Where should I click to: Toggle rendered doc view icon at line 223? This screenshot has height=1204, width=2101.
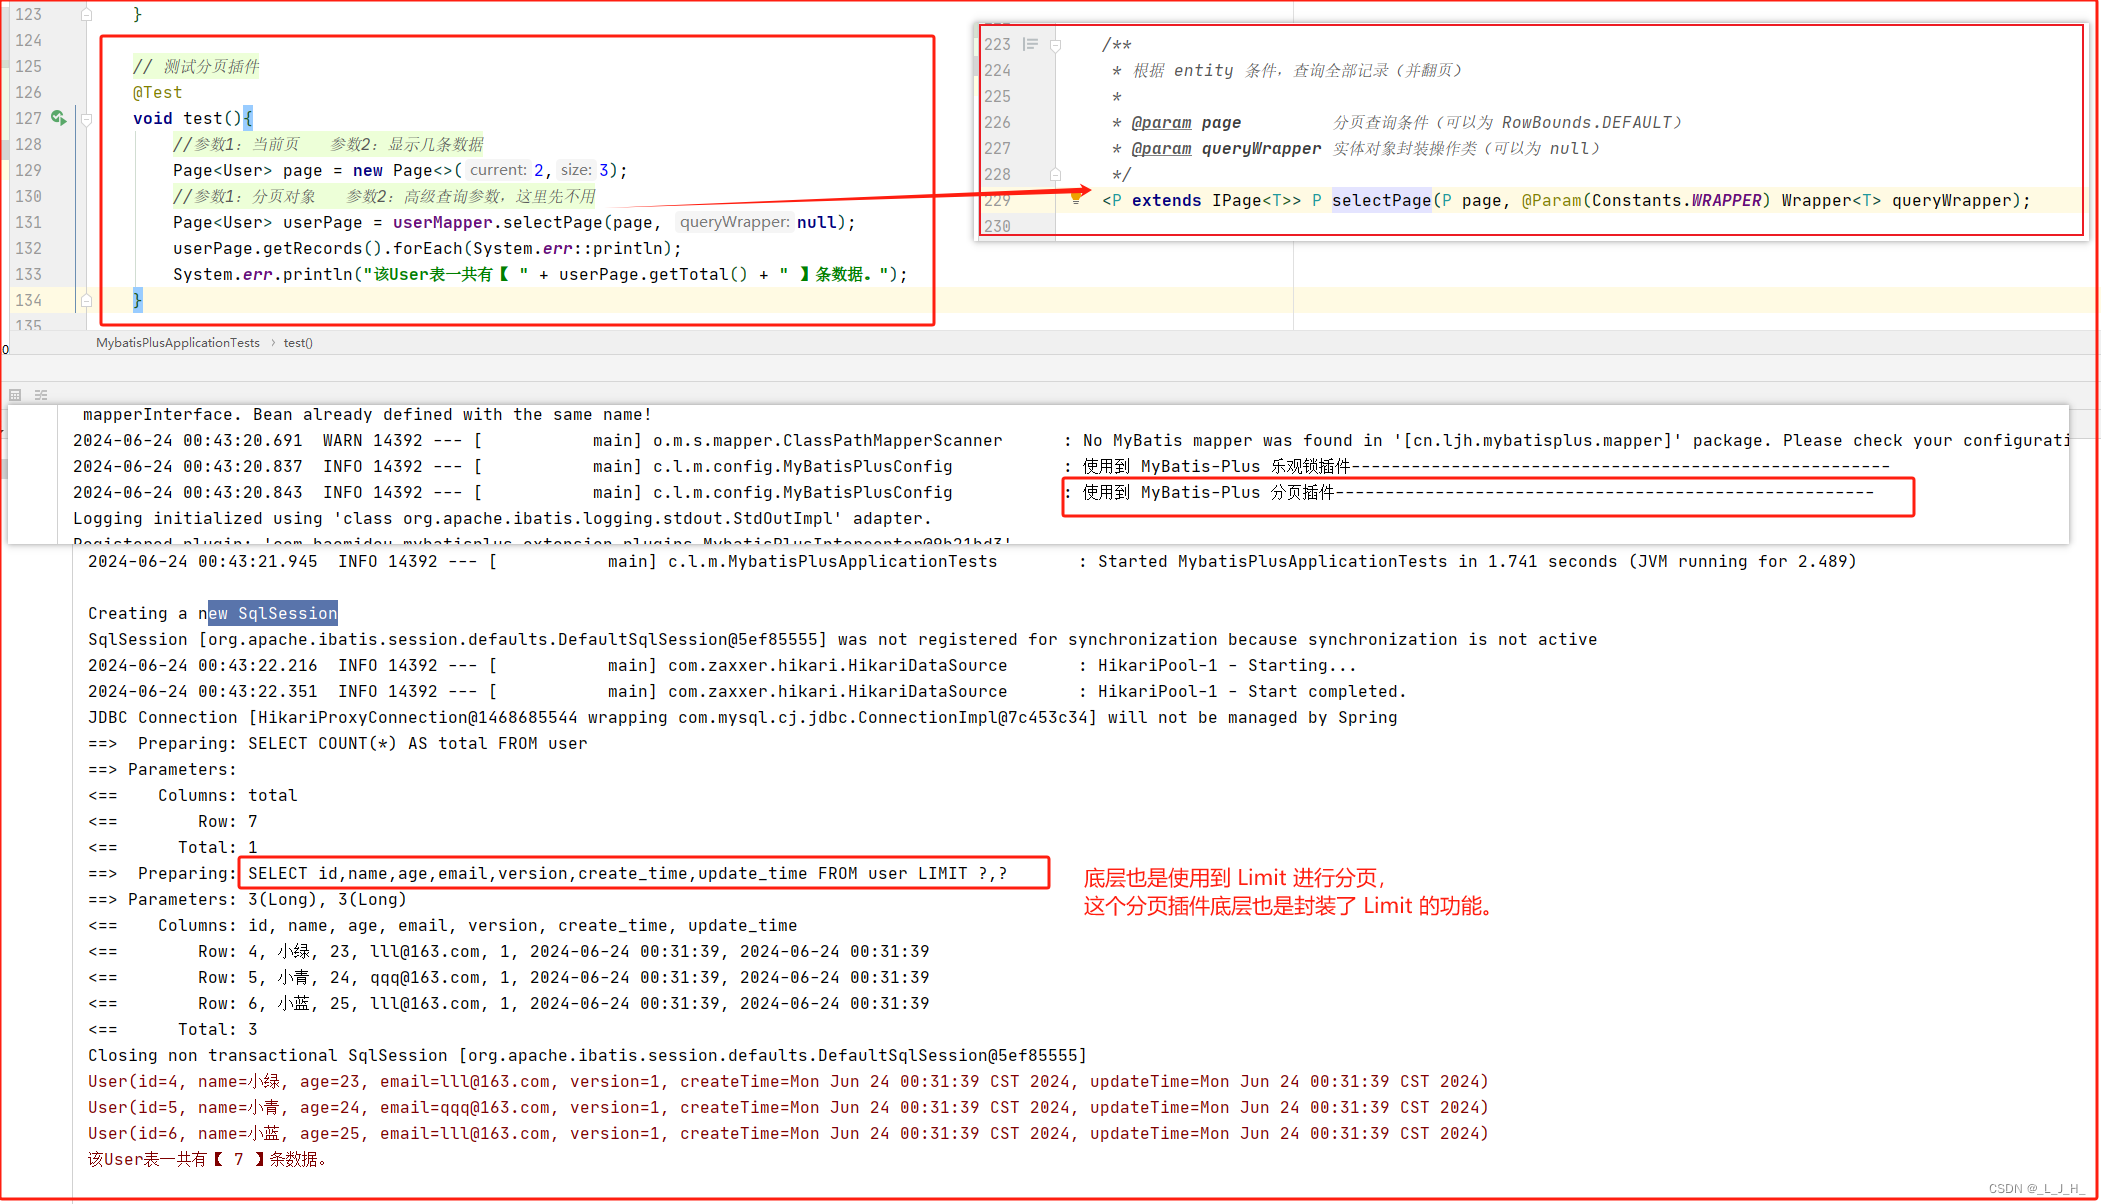point(1030,44)
